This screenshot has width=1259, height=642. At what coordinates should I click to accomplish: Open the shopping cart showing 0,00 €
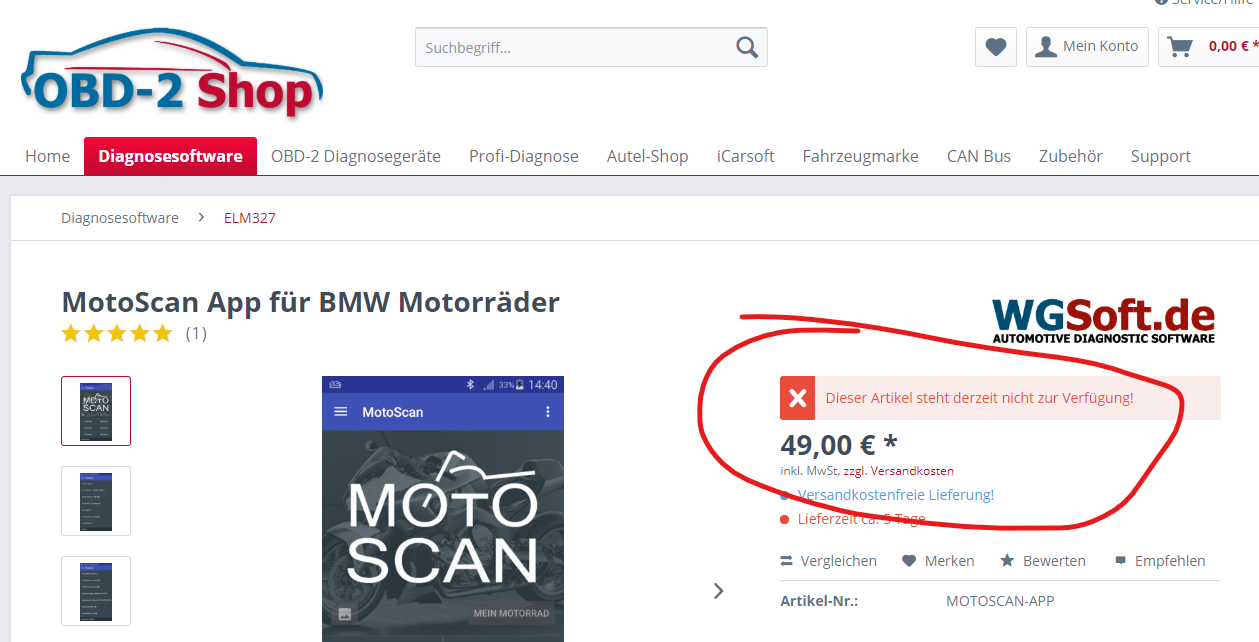[x=1209, y=47]
